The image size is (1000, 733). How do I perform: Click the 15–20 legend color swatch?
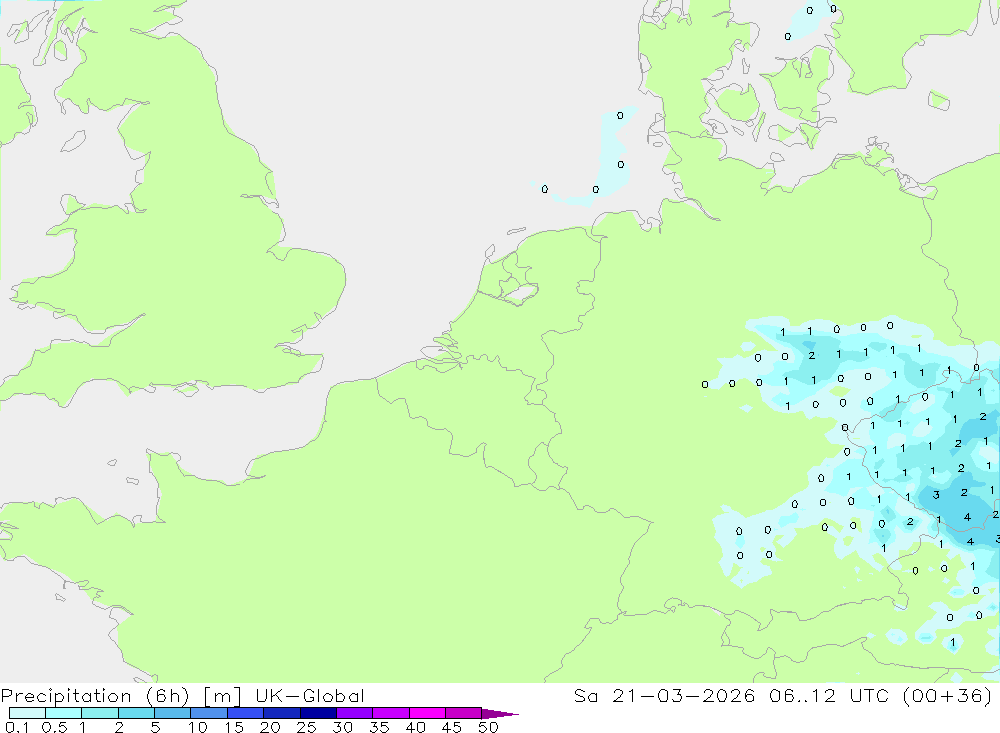coord(246,713)
